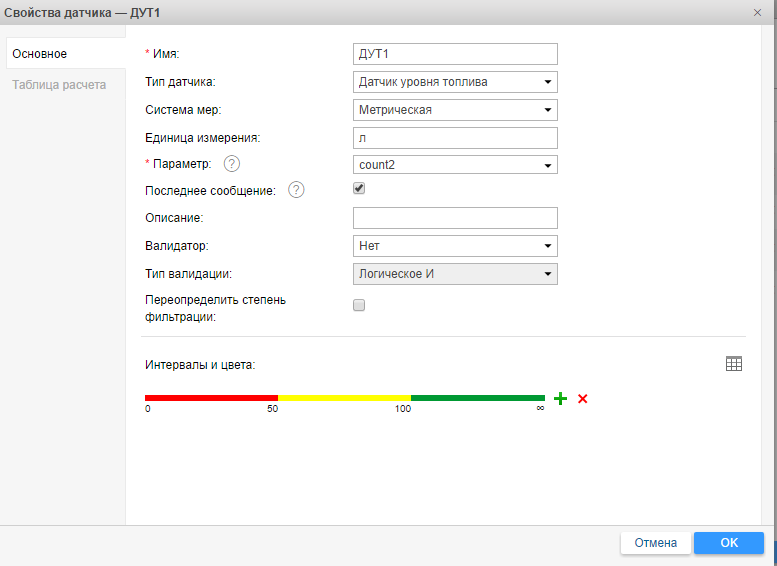The height and width of the screenshot is (566, 777).
Task: Enable Переопределить степень фильтрации checkbox
Action: (360, 305)
